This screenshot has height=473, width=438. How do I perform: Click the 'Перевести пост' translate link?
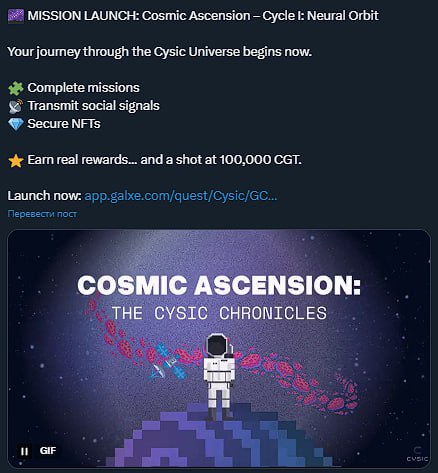tap(42, 214)
